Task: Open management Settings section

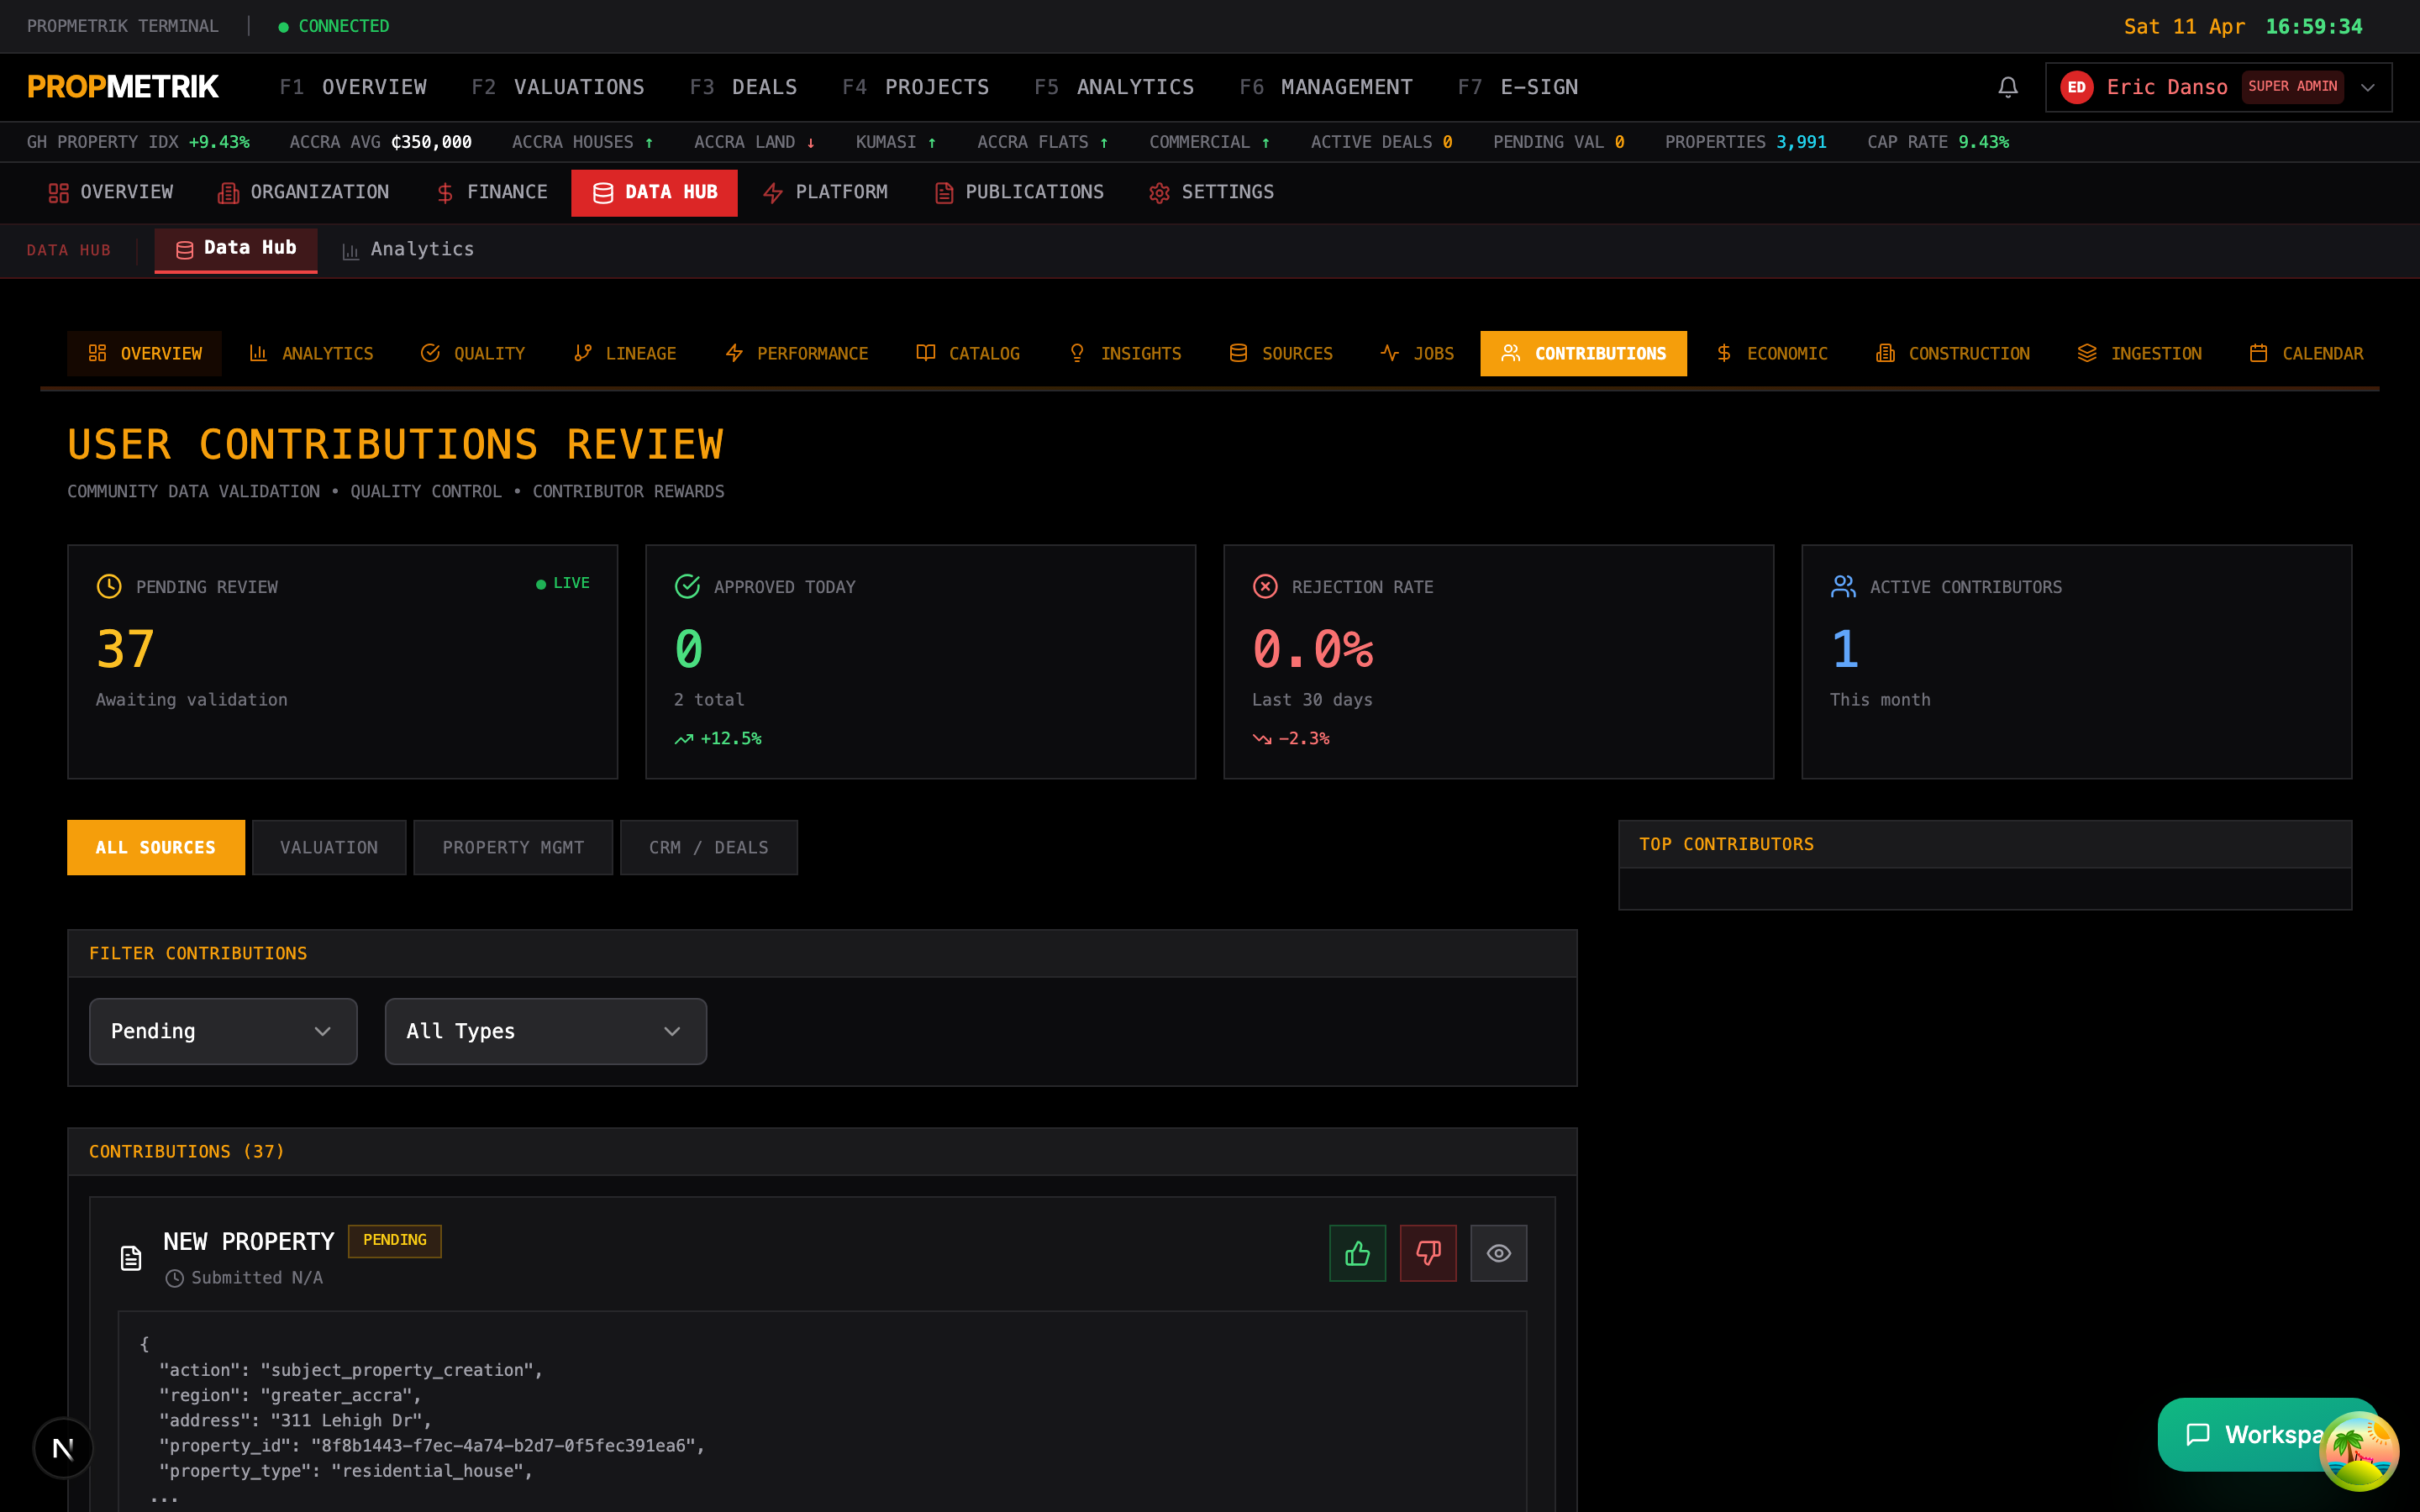Action: click(1211, 192)
